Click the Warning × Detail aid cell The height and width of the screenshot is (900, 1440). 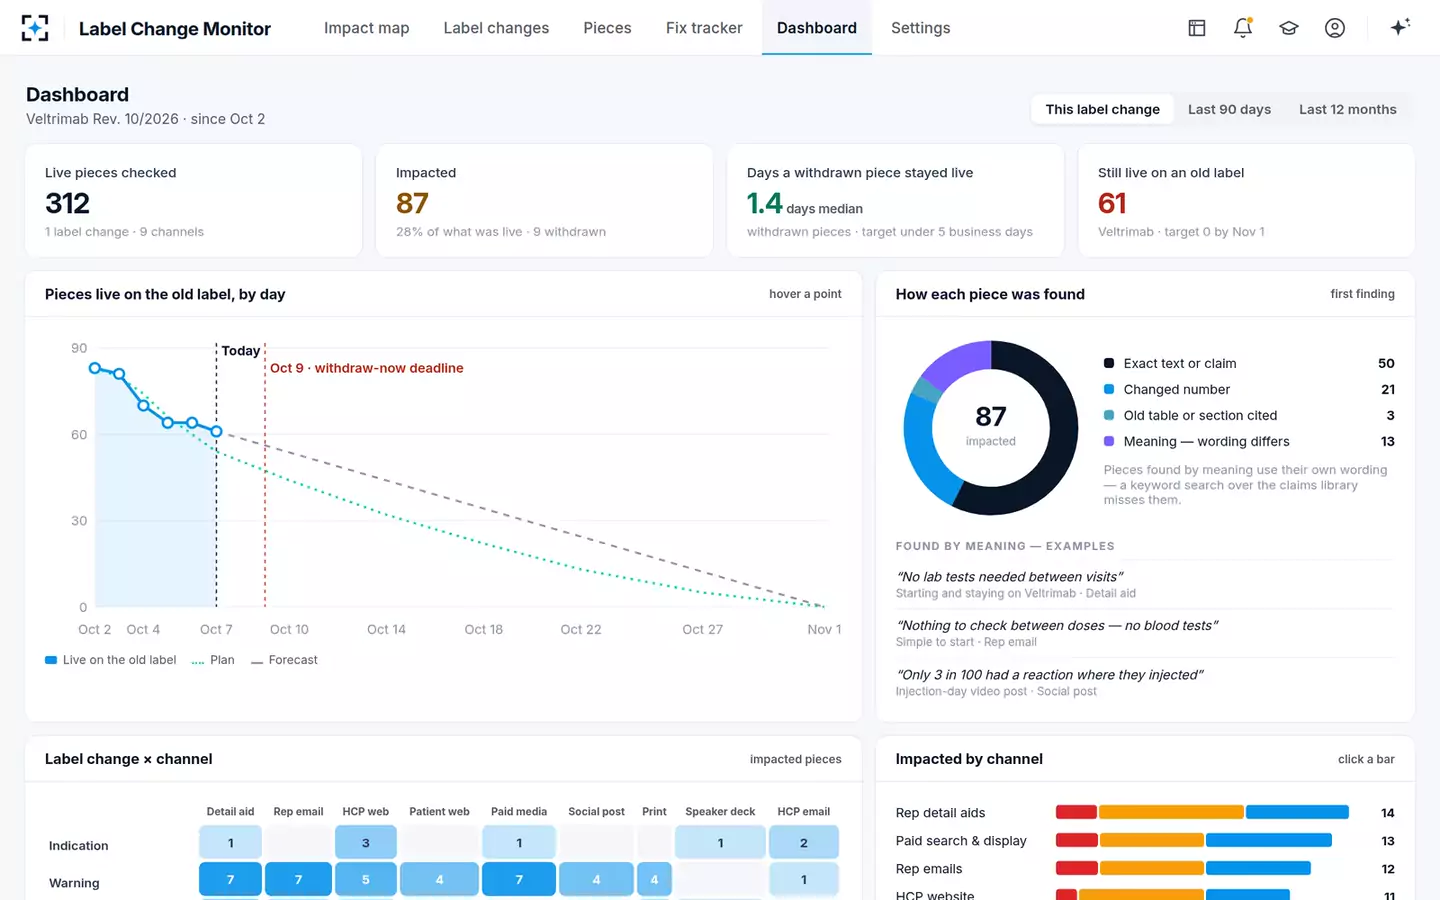click(230, 879)
